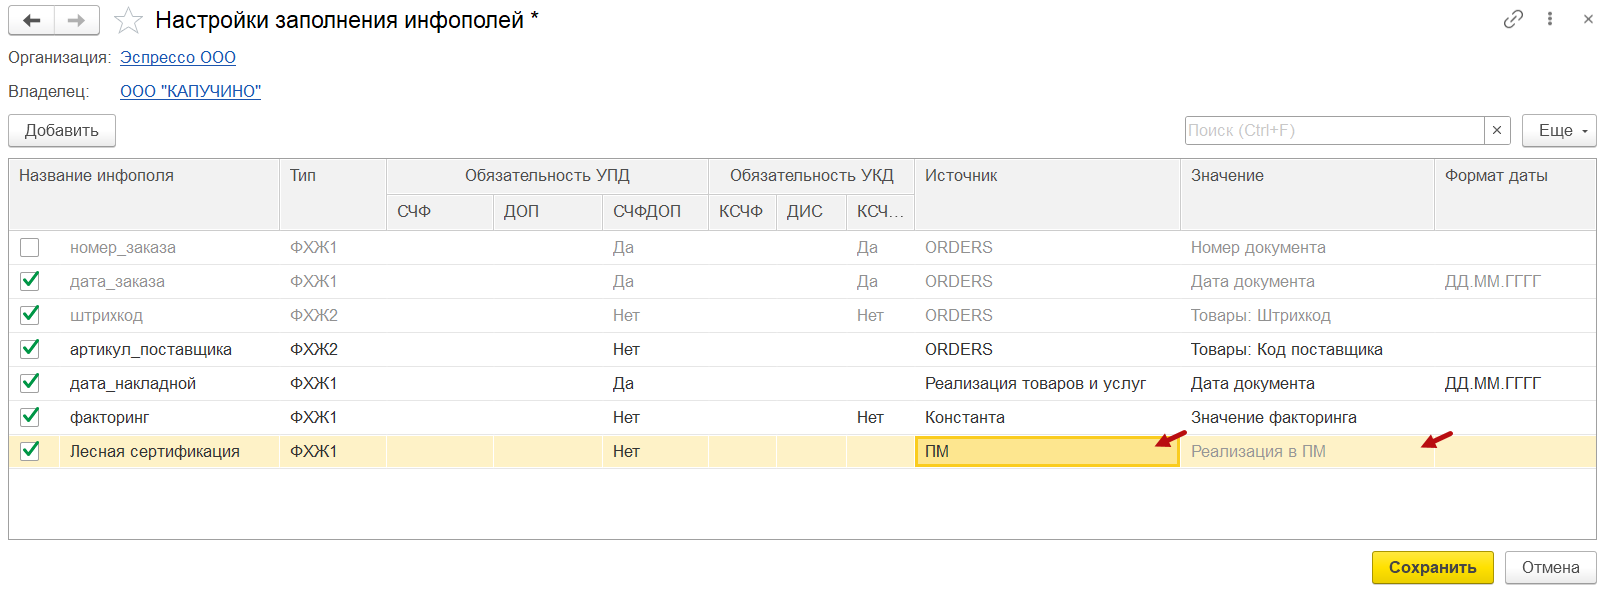
Task: Toggle checkbox for факторинг row
Action: coord(30,417)
